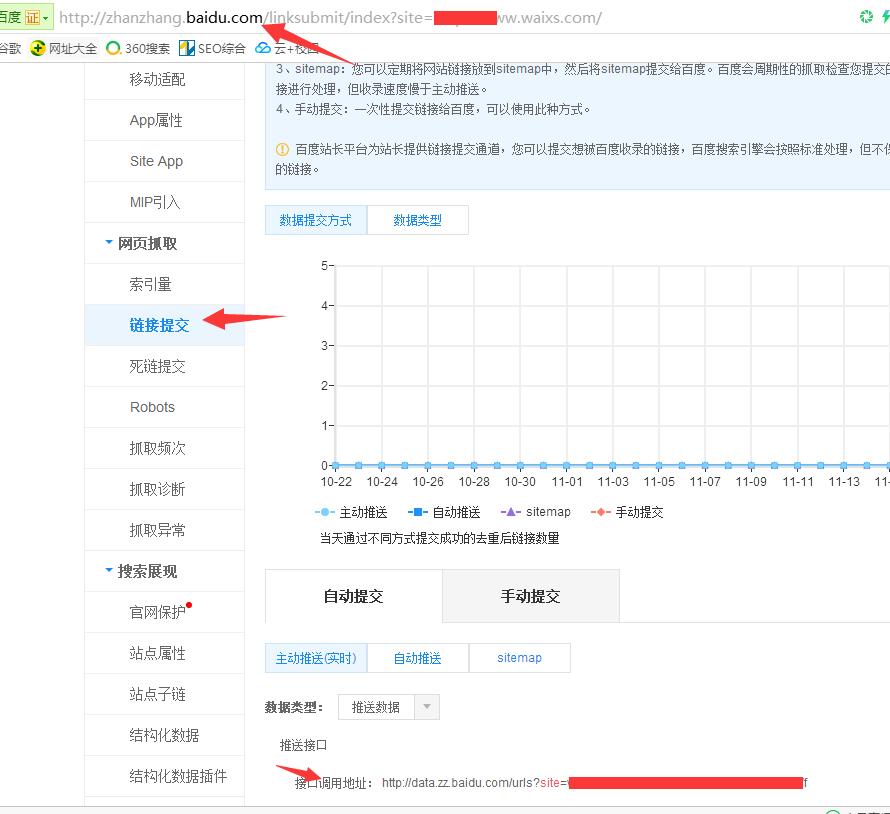This screenshot has width=890, height=814.
Task: Open Site App in sidebar
Action: [165, 161]
